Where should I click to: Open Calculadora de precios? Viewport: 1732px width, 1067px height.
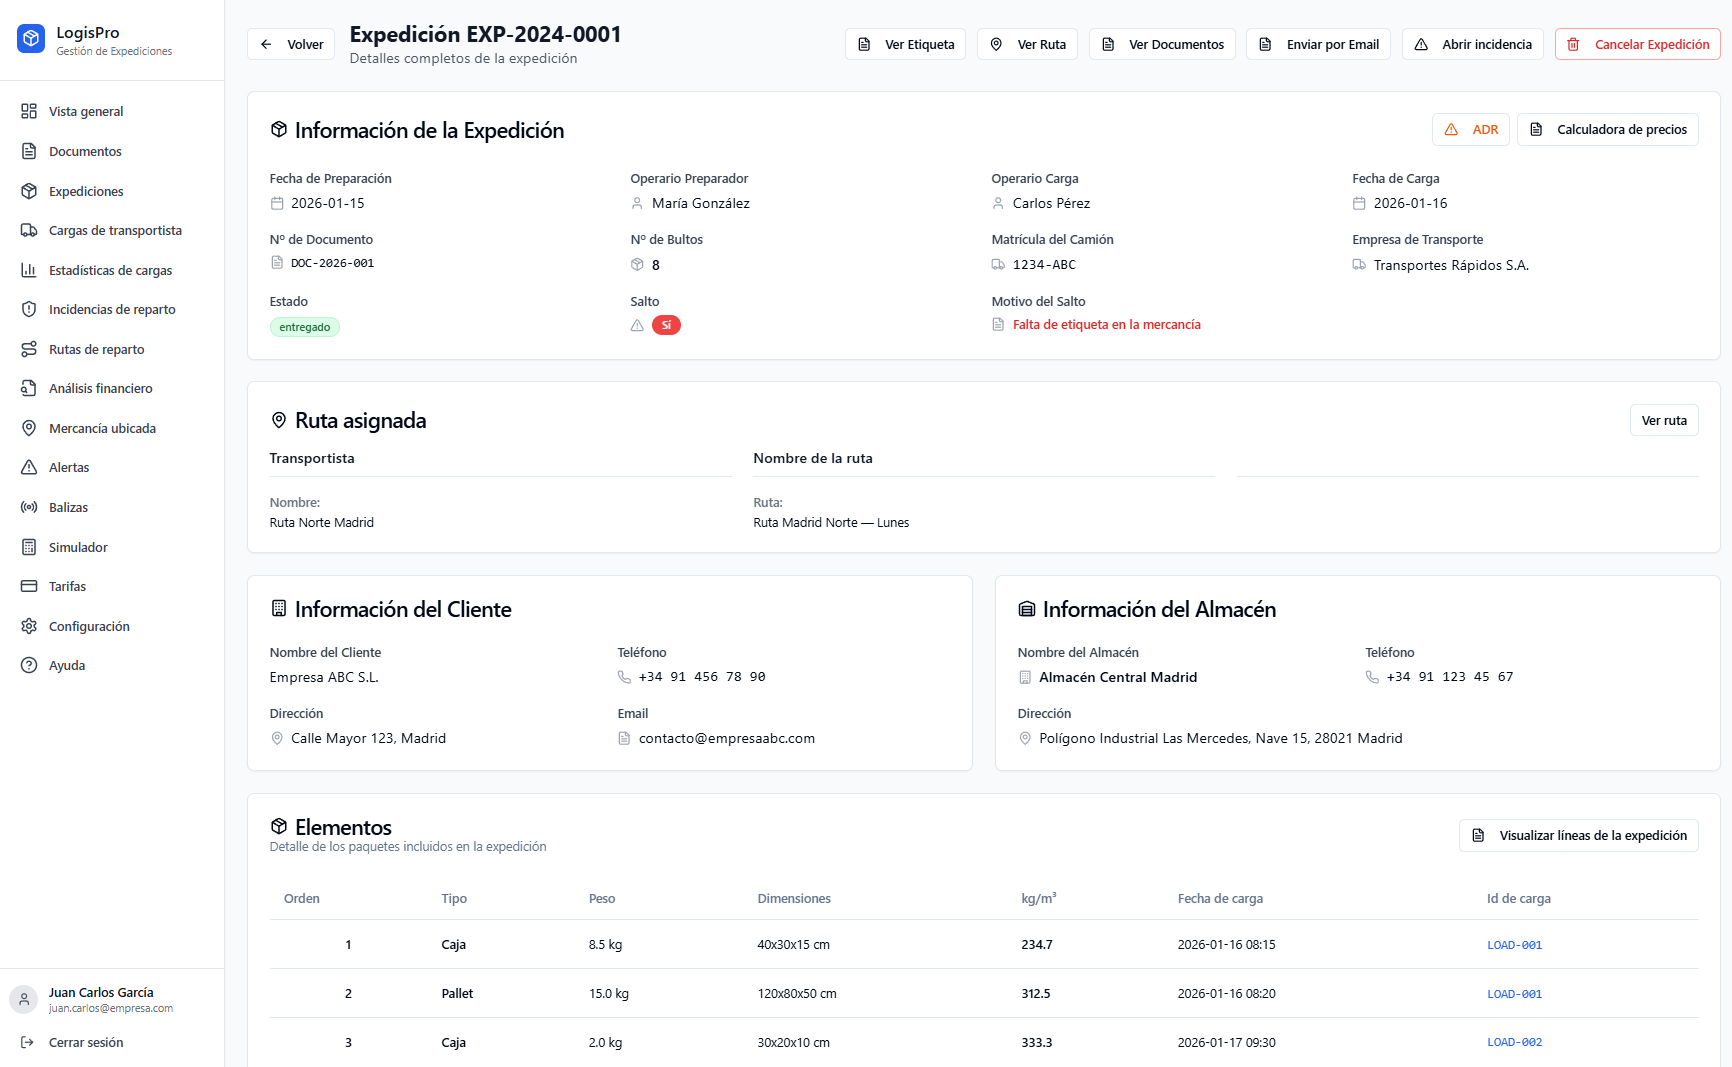(1607, 130)
